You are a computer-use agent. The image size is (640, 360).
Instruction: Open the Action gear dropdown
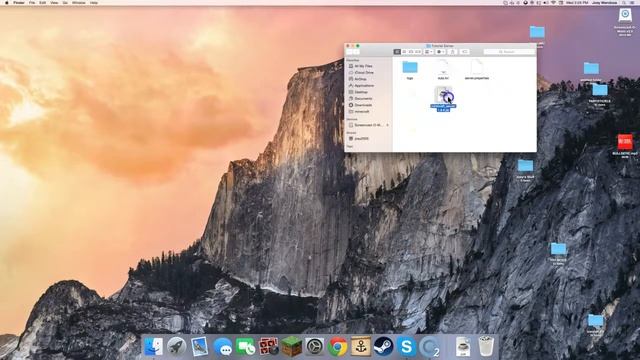[441, 52]
